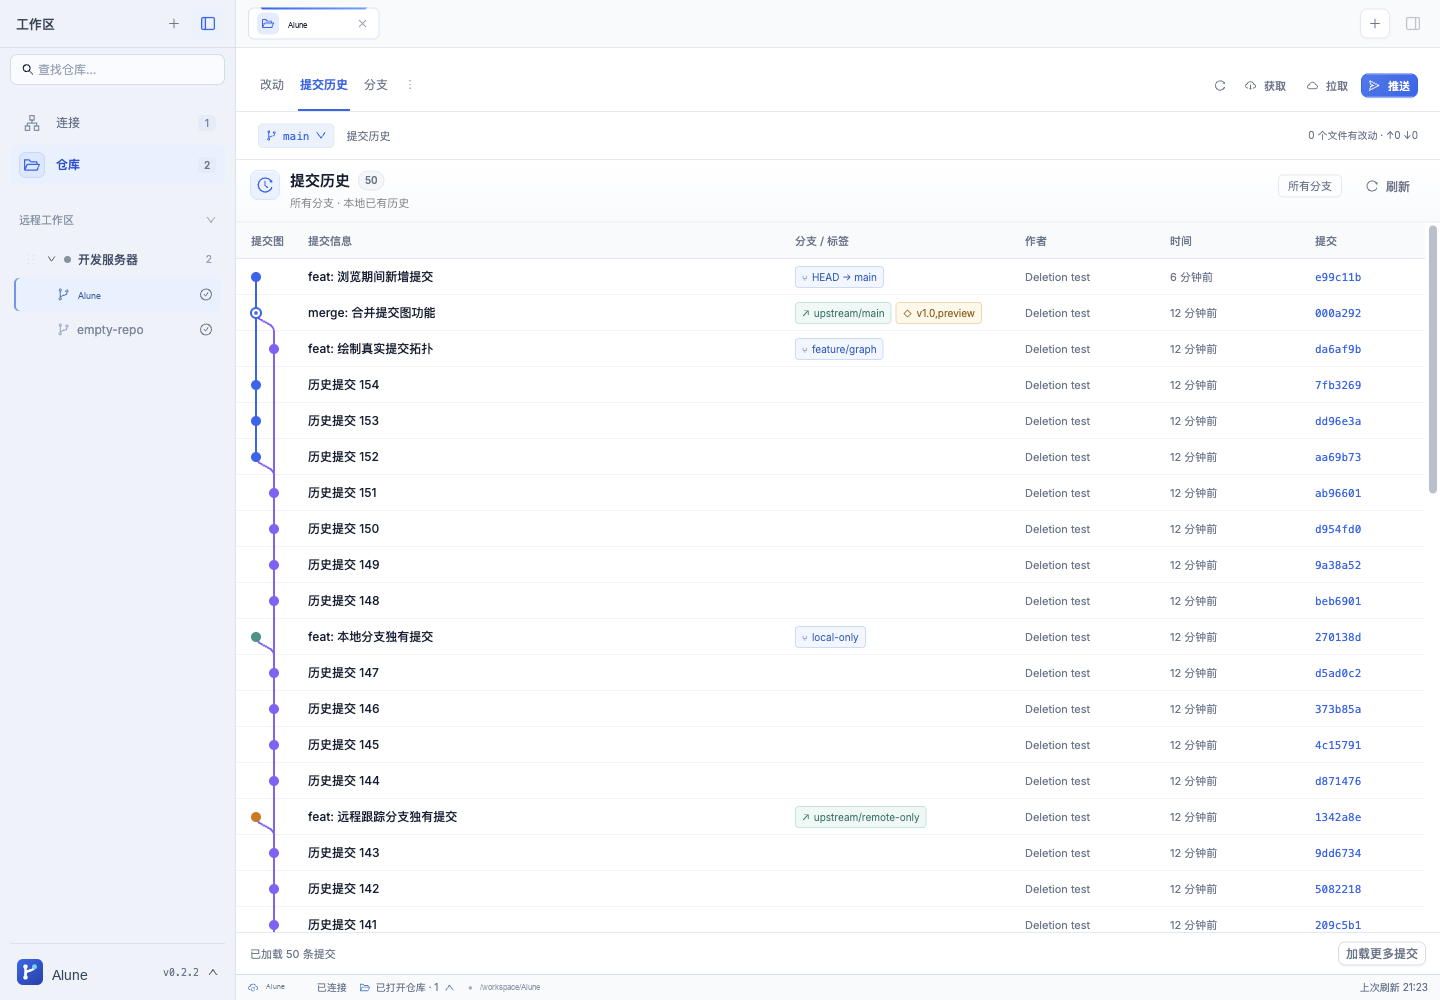
Task: Click the 获取 fetch button
Action: click(1266, 86)
